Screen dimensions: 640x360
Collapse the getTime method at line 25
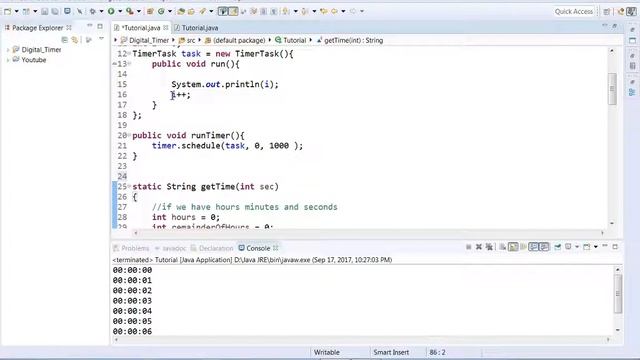(x=129, y=186)
